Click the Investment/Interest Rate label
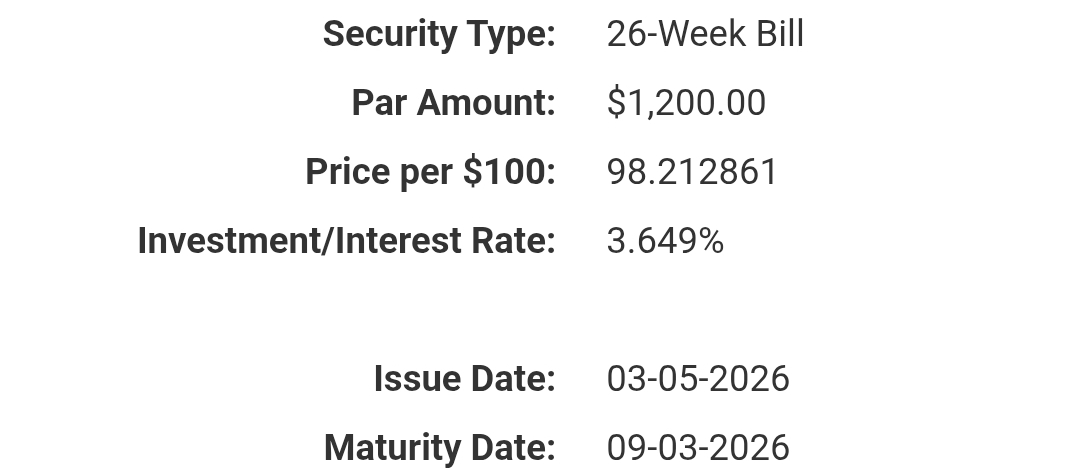The image size is (1080, 471). point(346,241)
